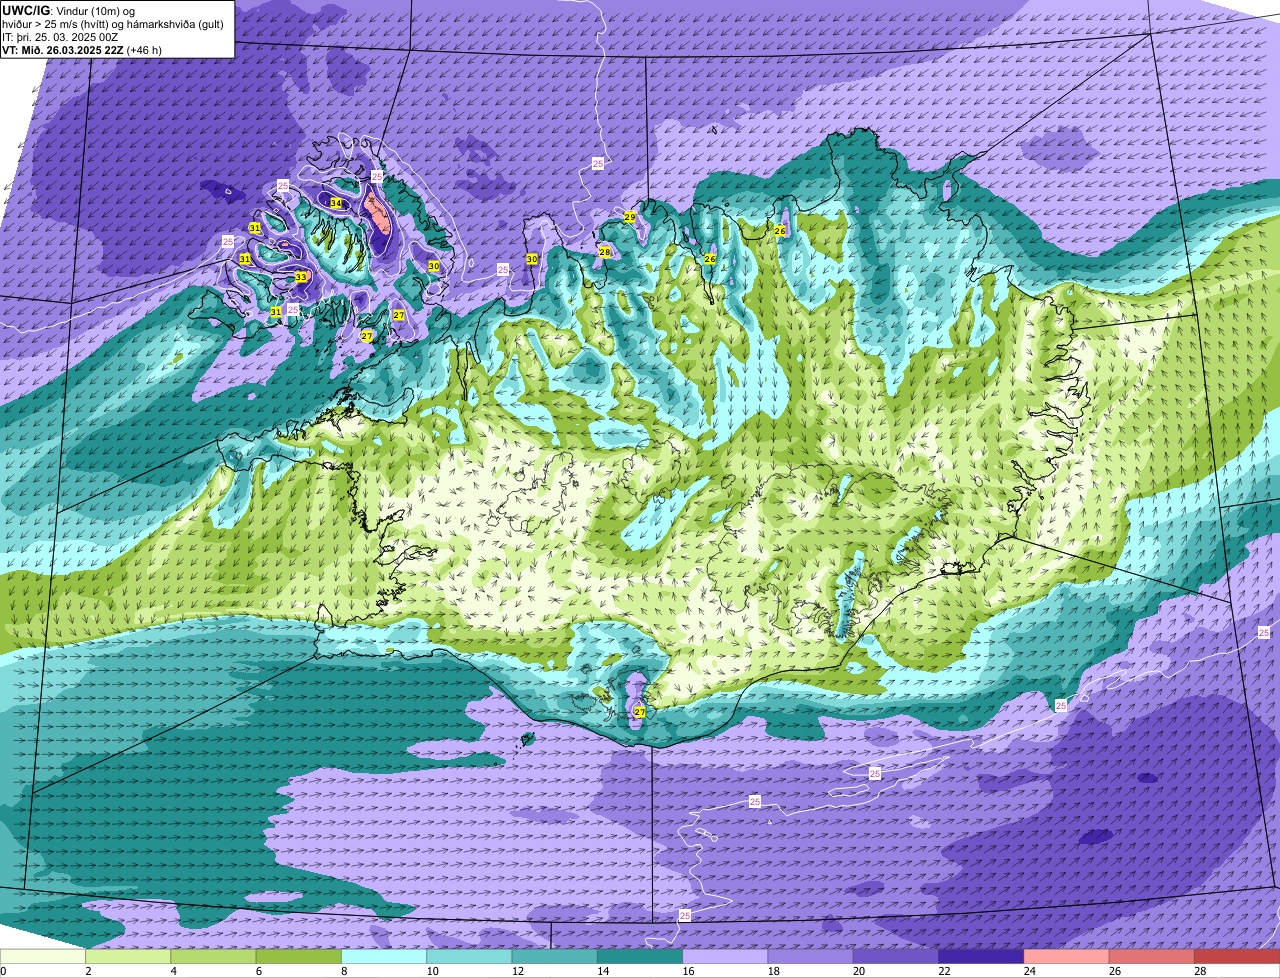Screen dimensions: 1280x978
Task: Select the 16–18 m/s lavender legend swatch
Action: click(725, 957)
